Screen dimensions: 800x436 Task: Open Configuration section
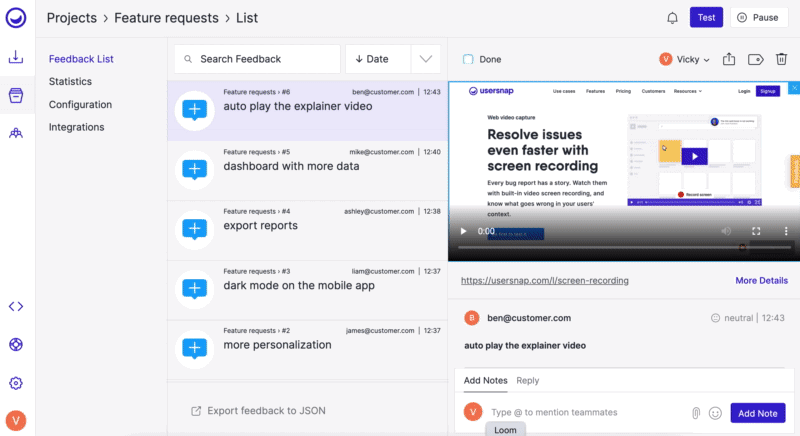coord(80,105)
